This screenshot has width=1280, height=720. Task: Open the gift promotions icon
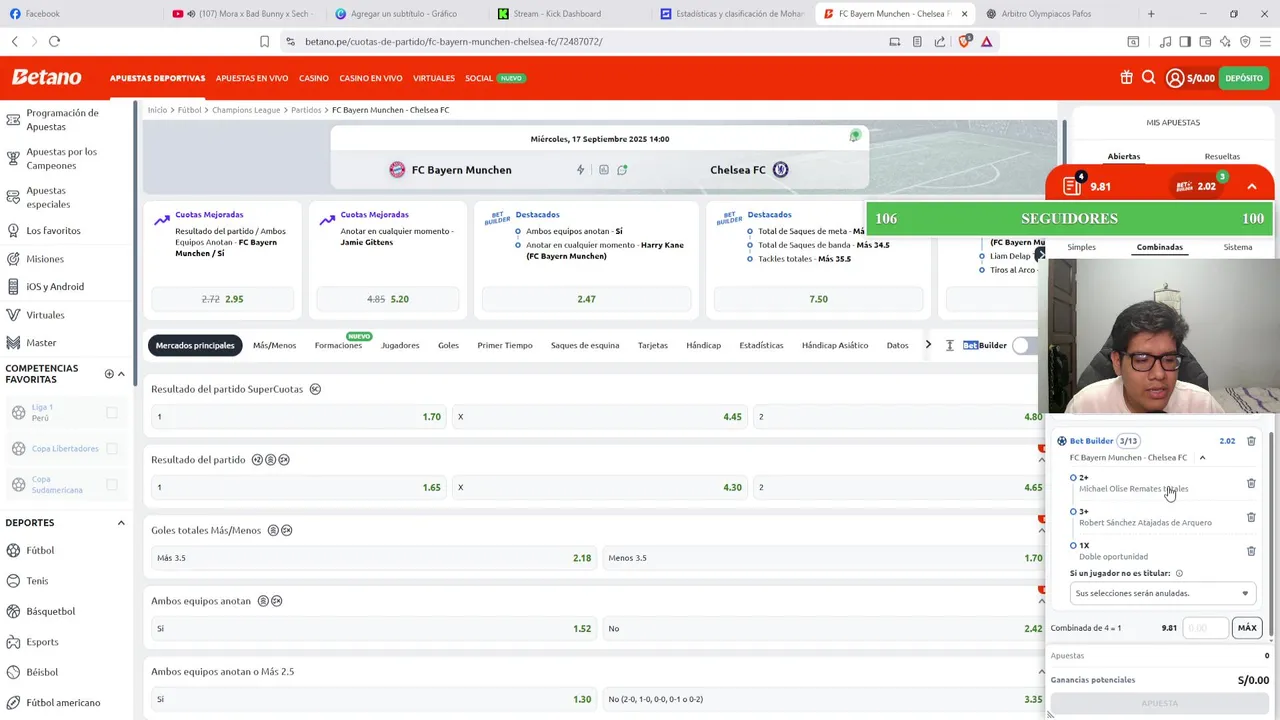1126,78
